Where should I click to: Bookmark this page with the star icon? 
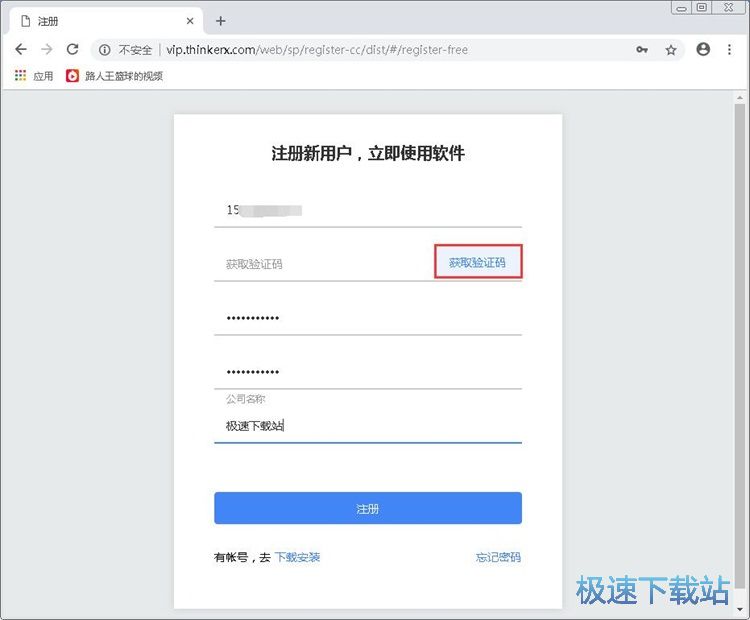click(x=671, y=50)
